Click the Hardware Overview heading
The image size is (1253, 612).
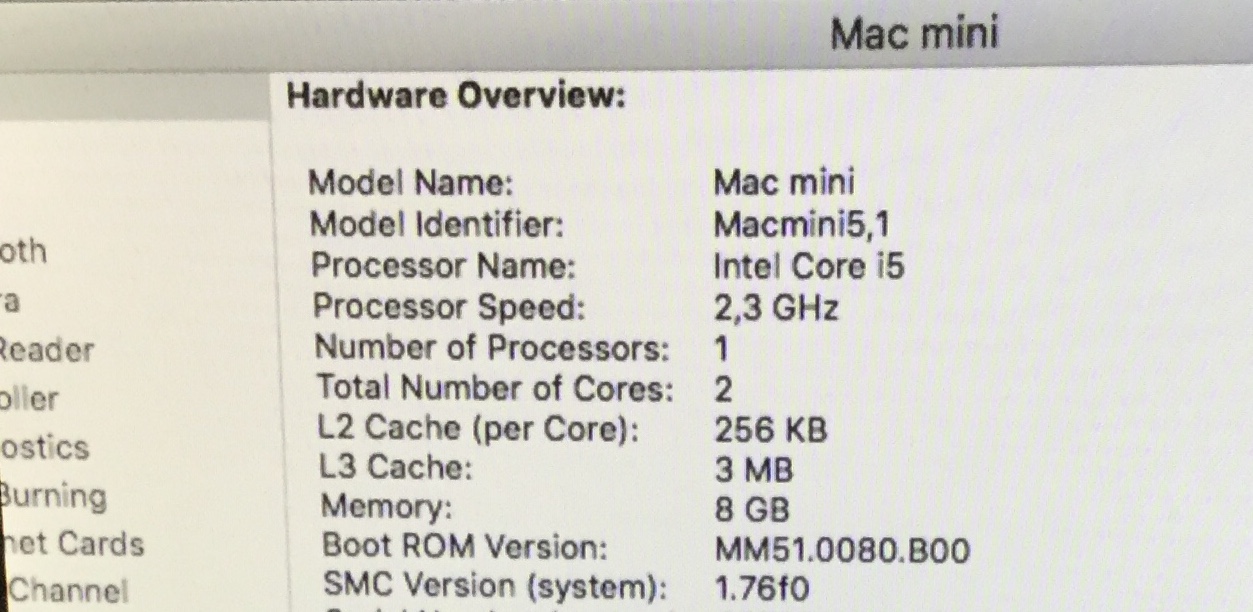click(456, 96)
